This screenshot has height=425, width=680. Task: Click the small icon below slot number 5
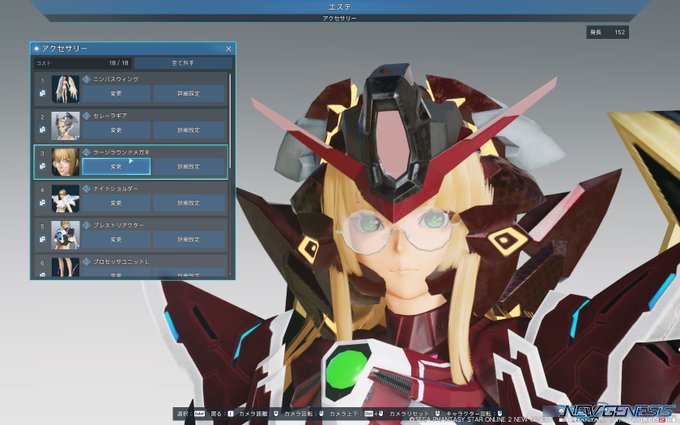(42, 239)
